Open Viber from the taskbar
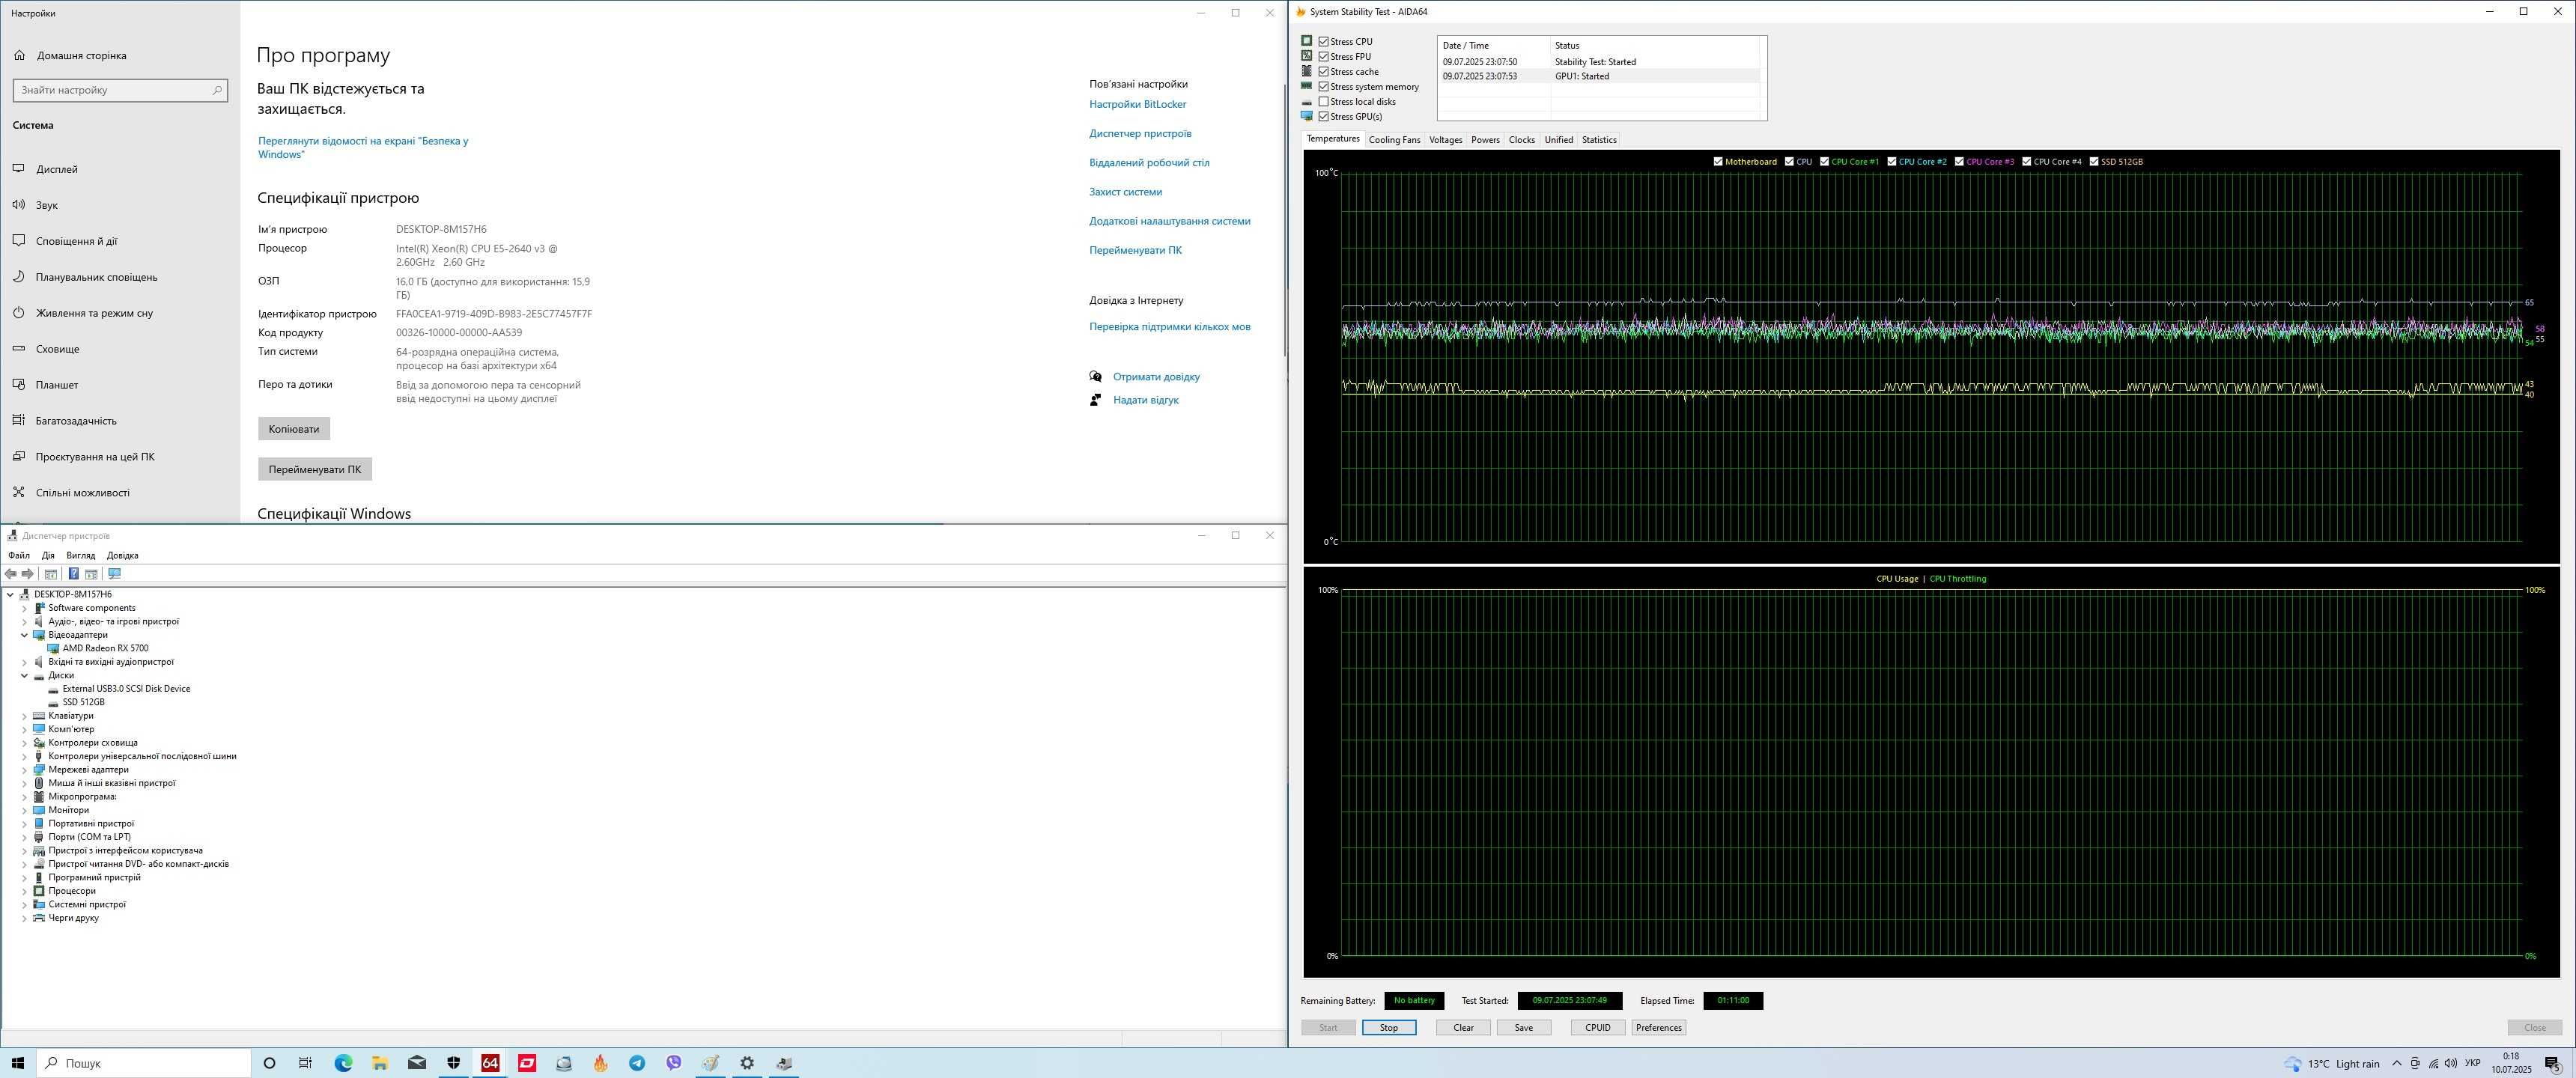 tap(674, 1063)
